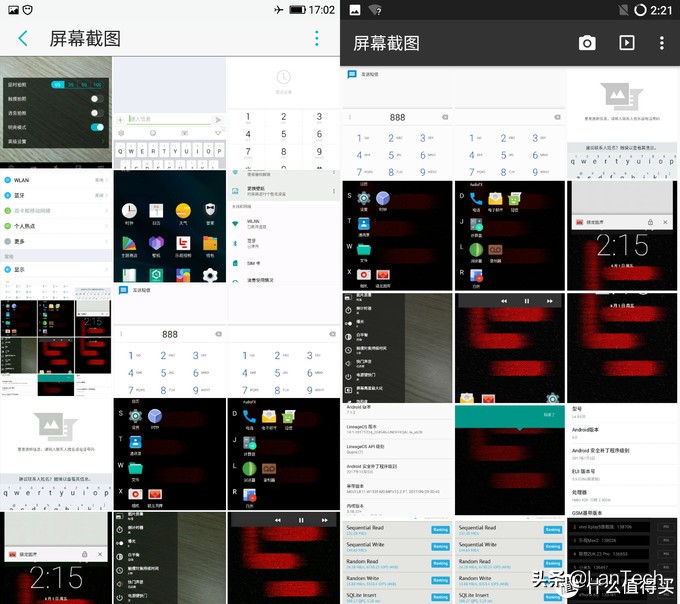Open the overflow menu in dark gallery toolbar

[x=661, y=43]
